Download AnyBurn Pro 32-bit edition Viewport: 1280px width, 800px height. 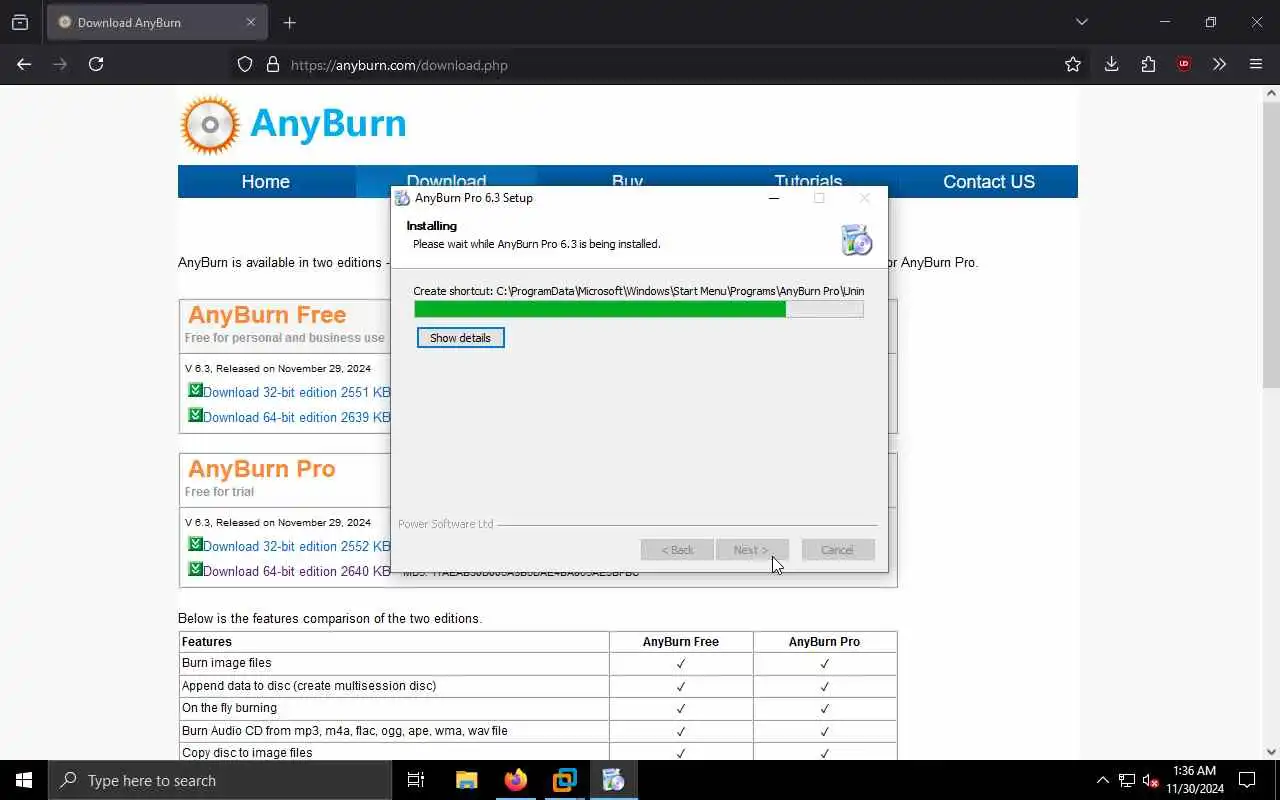click(296, 547)
